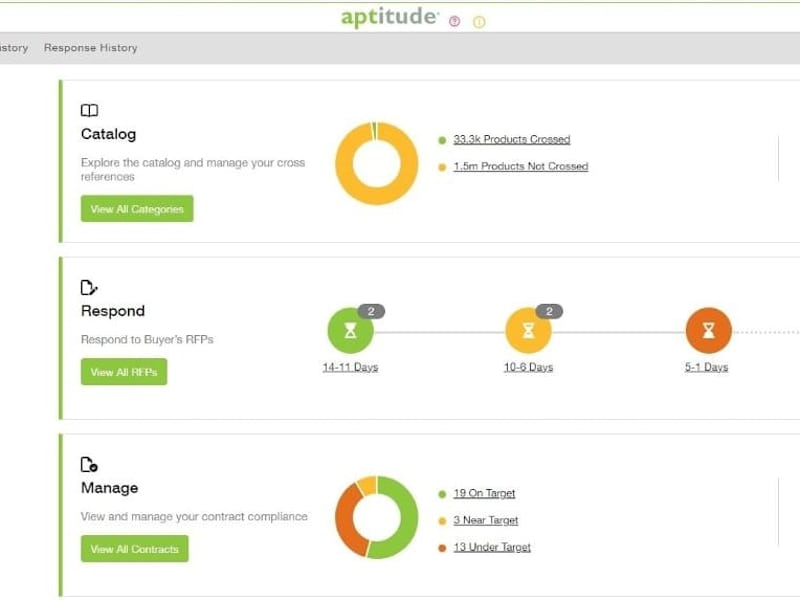This screenshot has height=600, width=800.
Task: Click the Catalog book icon
Action: (89, 110)
